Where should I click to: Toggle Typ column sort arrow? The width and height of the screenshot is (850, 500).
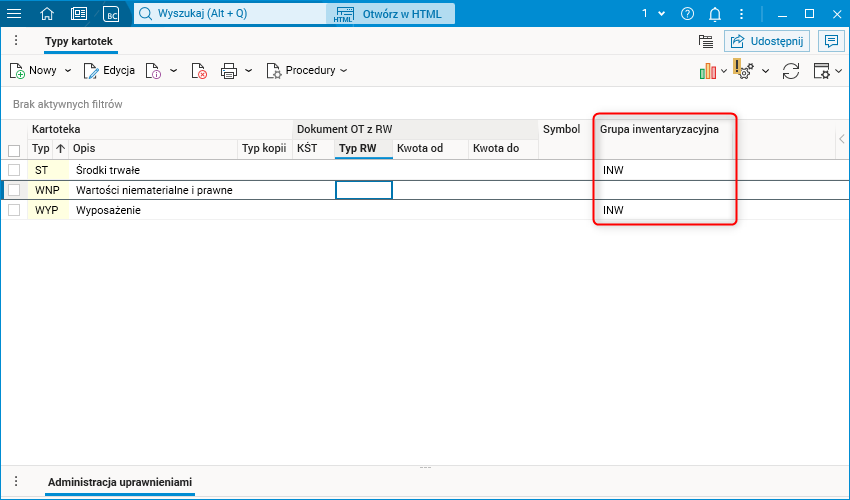click(x=60, y=148)
